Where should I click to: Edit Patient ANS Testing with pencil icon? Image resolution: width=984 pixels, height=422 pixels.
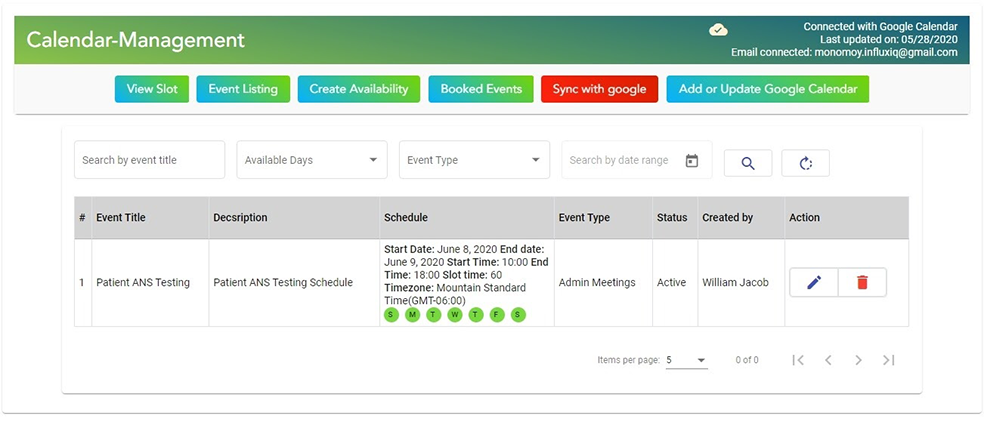click(x=813, y=283)
